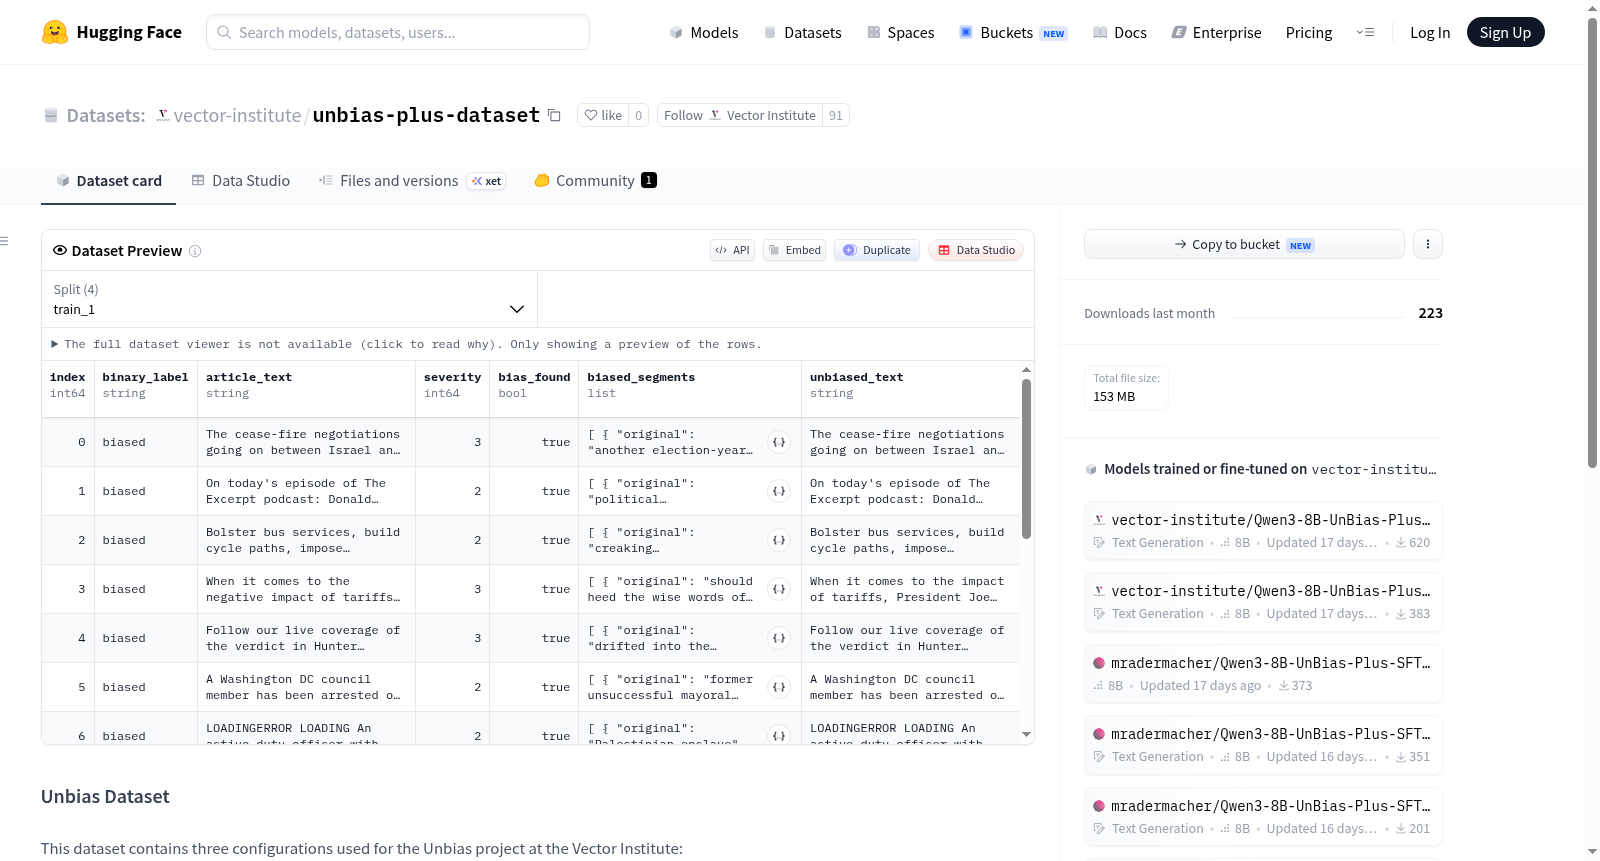Switch to the Dataset card tab
Viewport: 1600px width, 861px height.
(108, 181)
